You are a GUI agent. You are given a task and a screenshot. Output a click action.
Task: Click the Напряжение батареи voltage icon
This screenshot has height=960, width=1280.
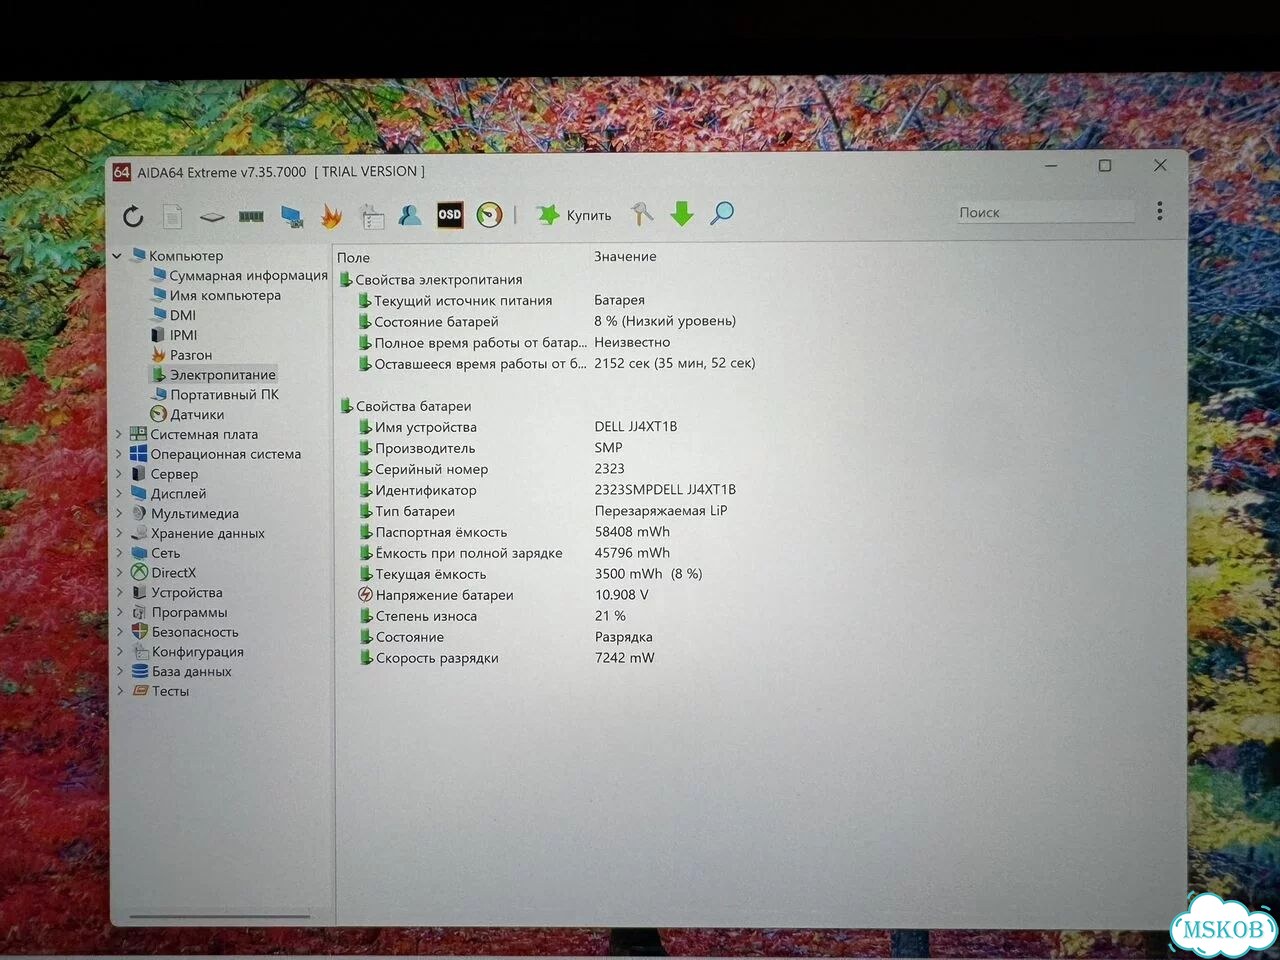[x=365, y=595]
